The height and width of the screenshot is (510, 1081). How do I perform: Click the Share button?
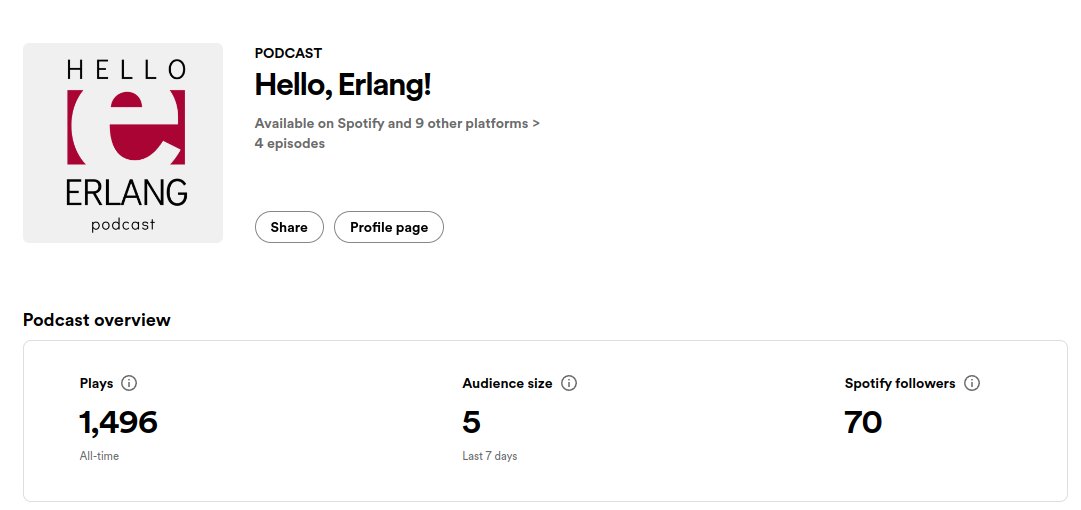(x=289, y=227)
